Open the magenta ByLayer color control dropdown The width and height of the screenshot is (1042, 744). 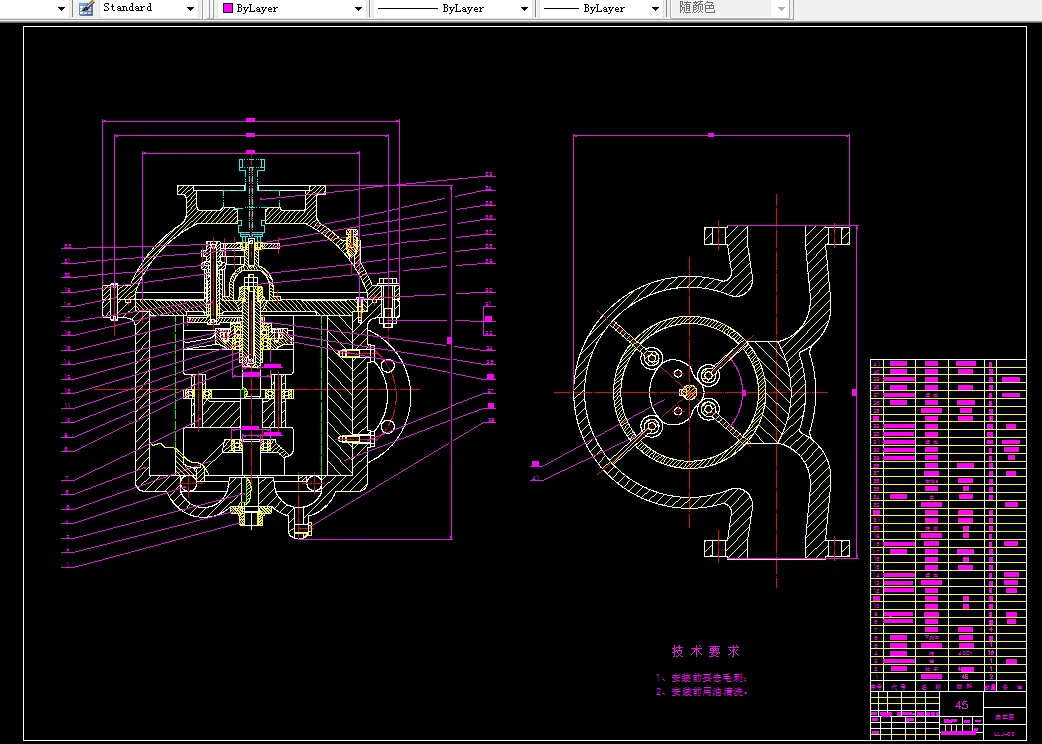[293, 9]
